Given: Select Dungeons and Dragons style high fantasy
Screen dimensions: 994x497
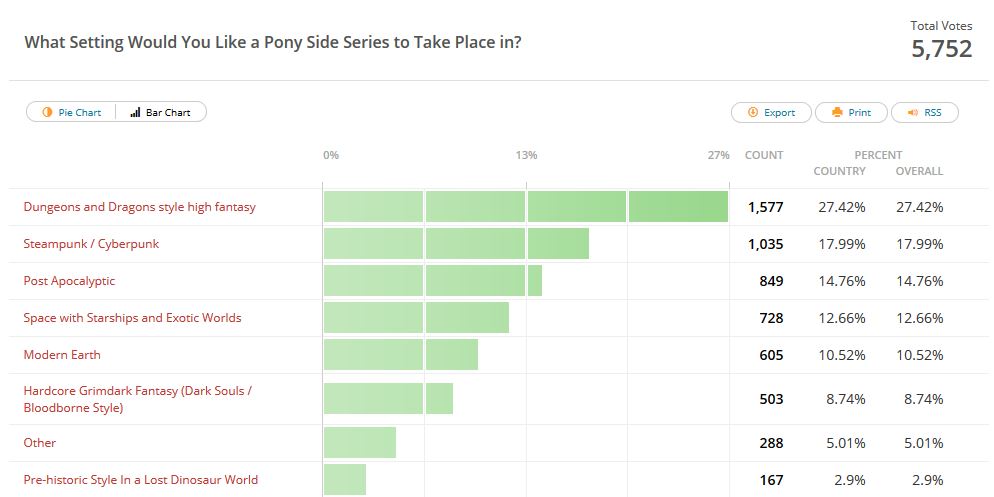Looking at the screenshot, I should click(x=140, y=207).
